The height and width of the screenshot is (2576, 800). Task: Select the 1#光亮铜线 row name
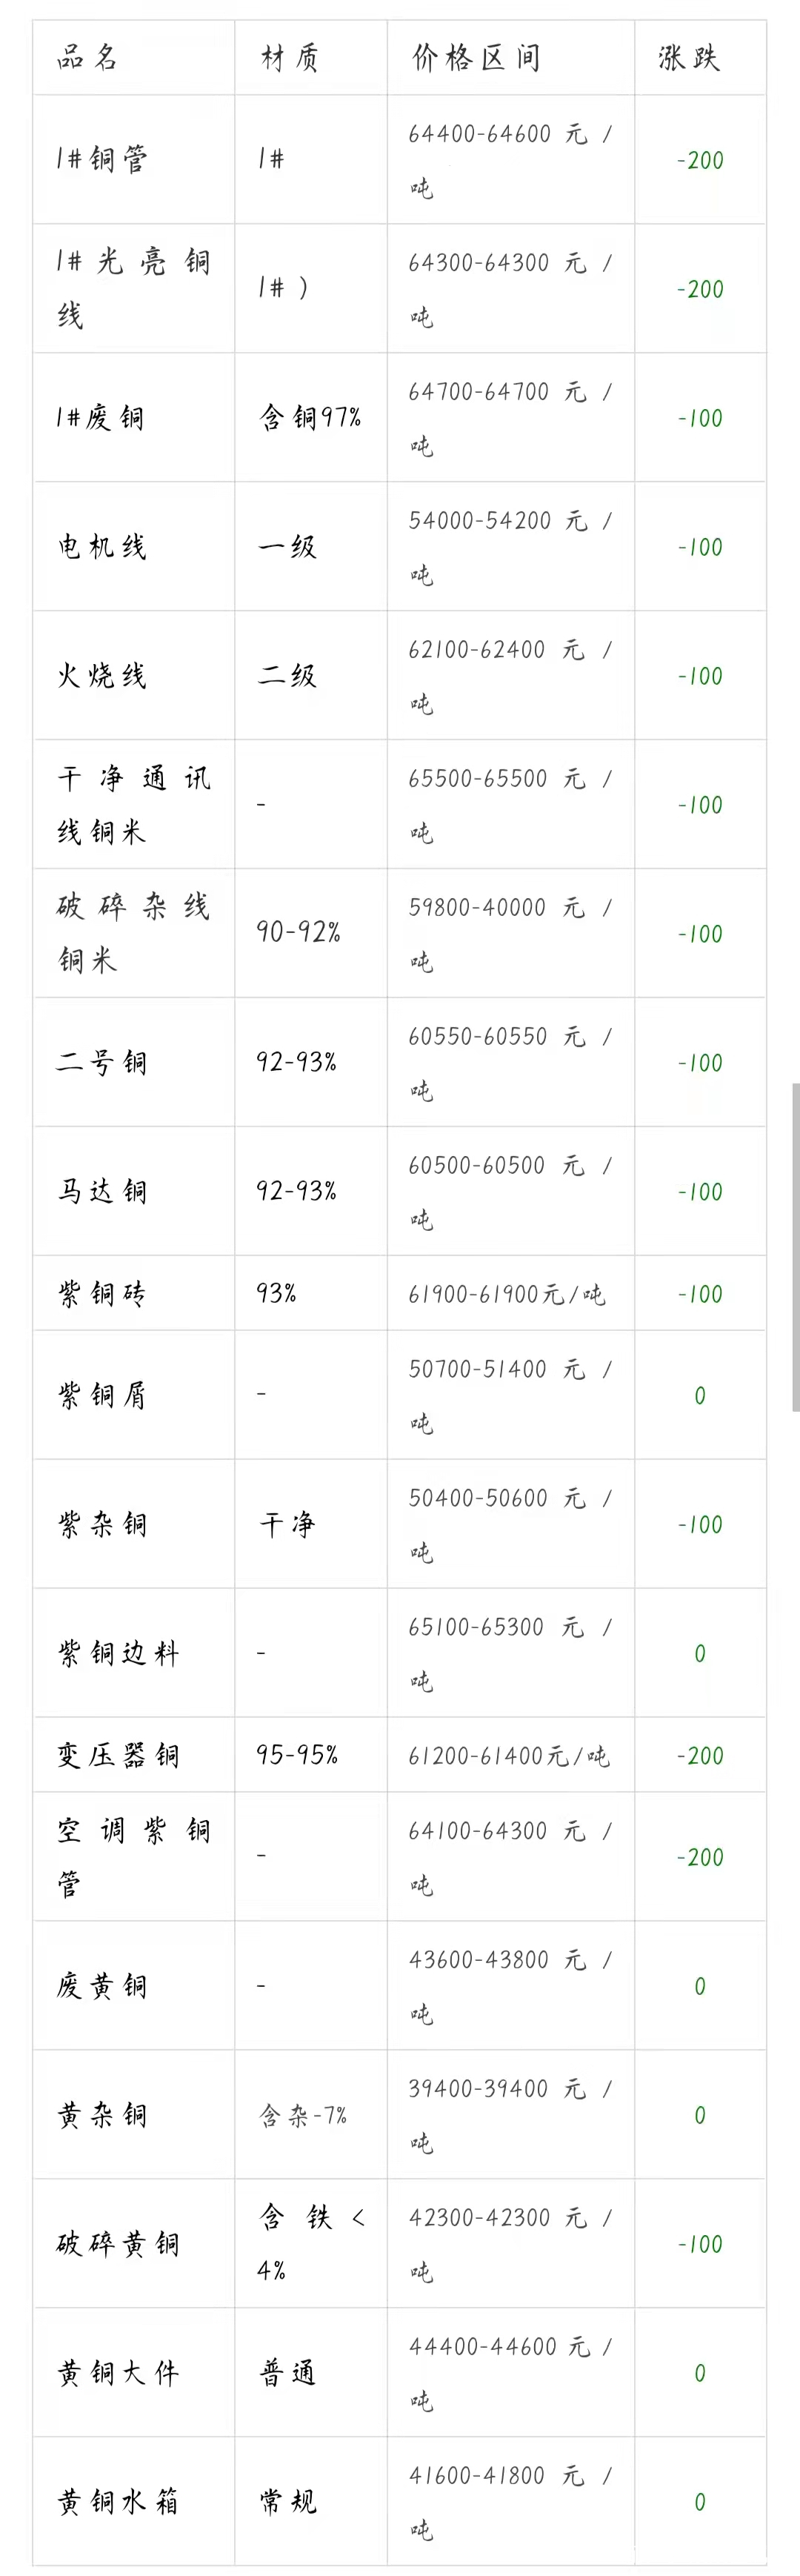click(x=133, y=288)
